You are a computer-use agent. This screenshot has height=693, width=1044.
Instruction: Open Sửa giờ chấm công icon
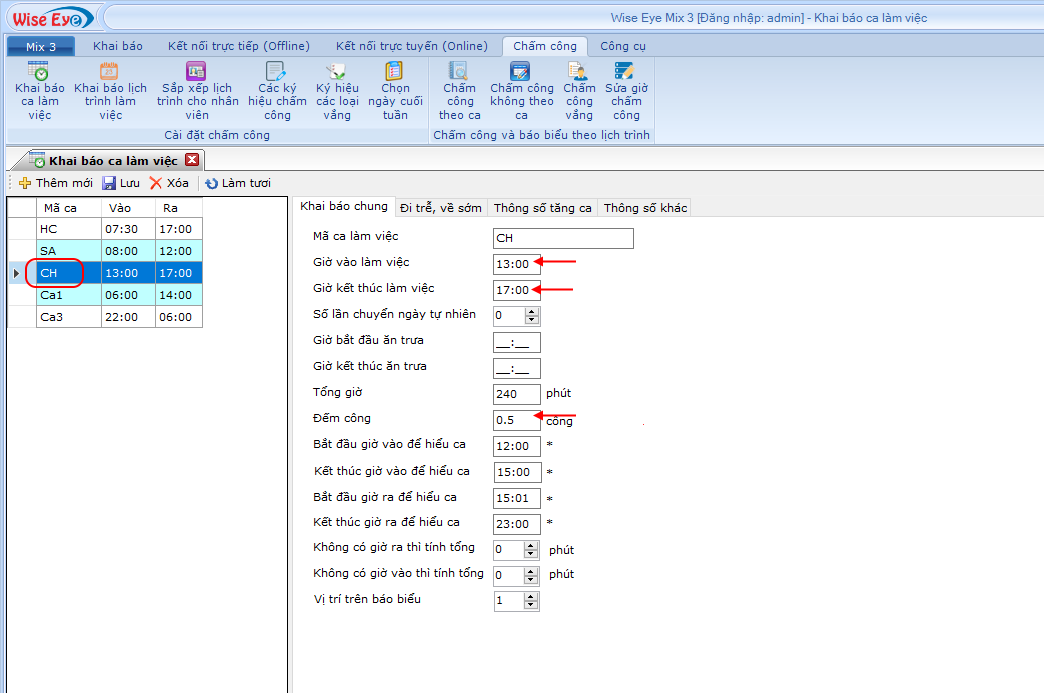click(x=626, y=72)
